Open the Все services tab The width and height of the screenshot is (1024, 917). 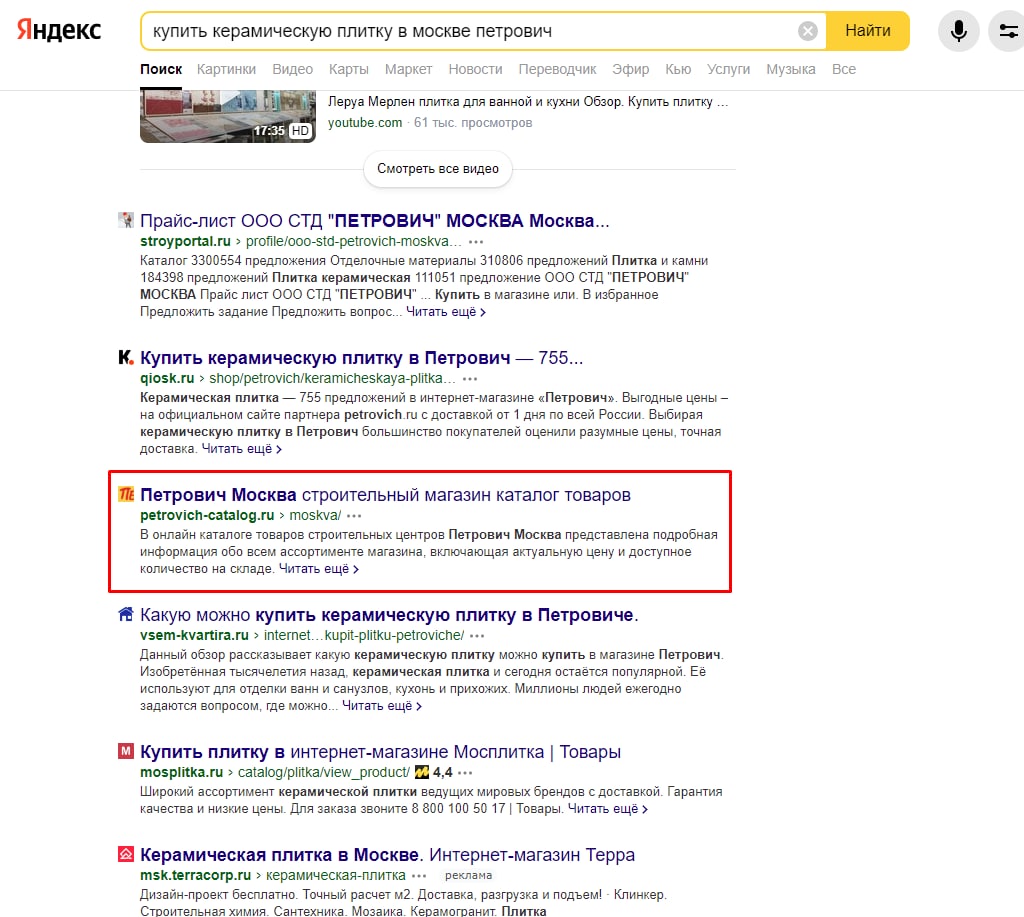click(844, 69)
